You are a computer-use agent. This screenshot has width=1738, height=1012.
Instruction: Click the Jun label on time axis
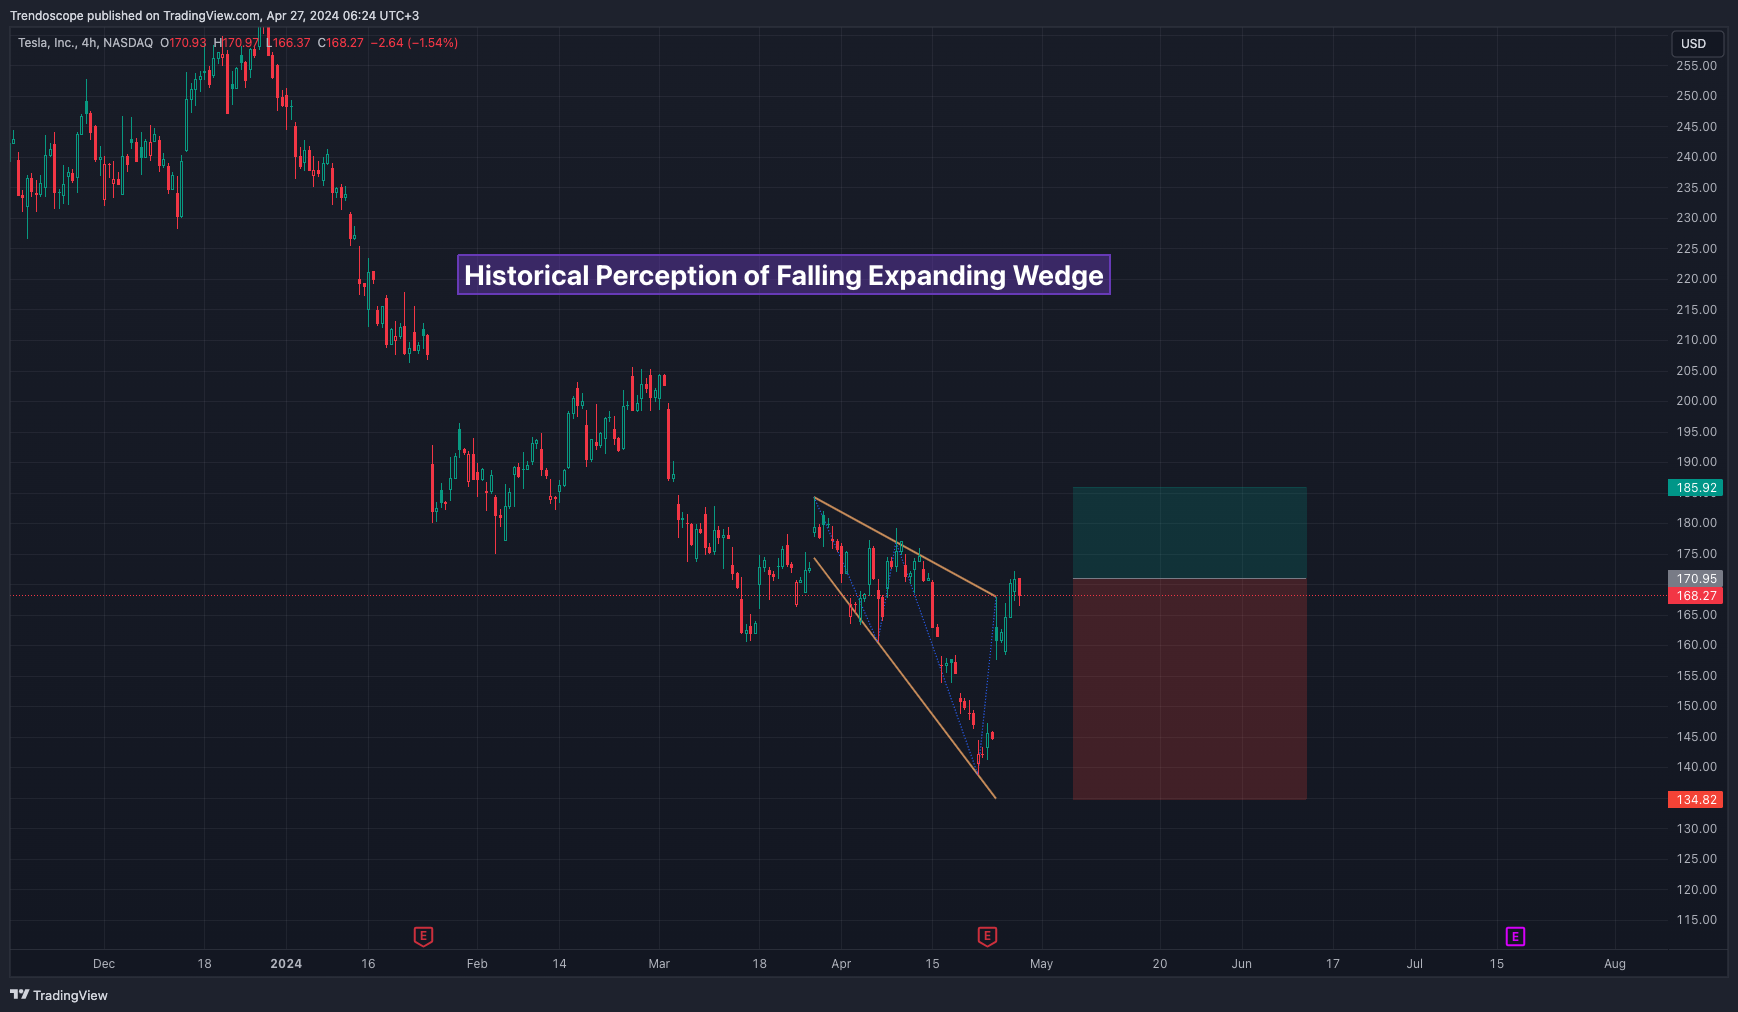point(1242,964)
